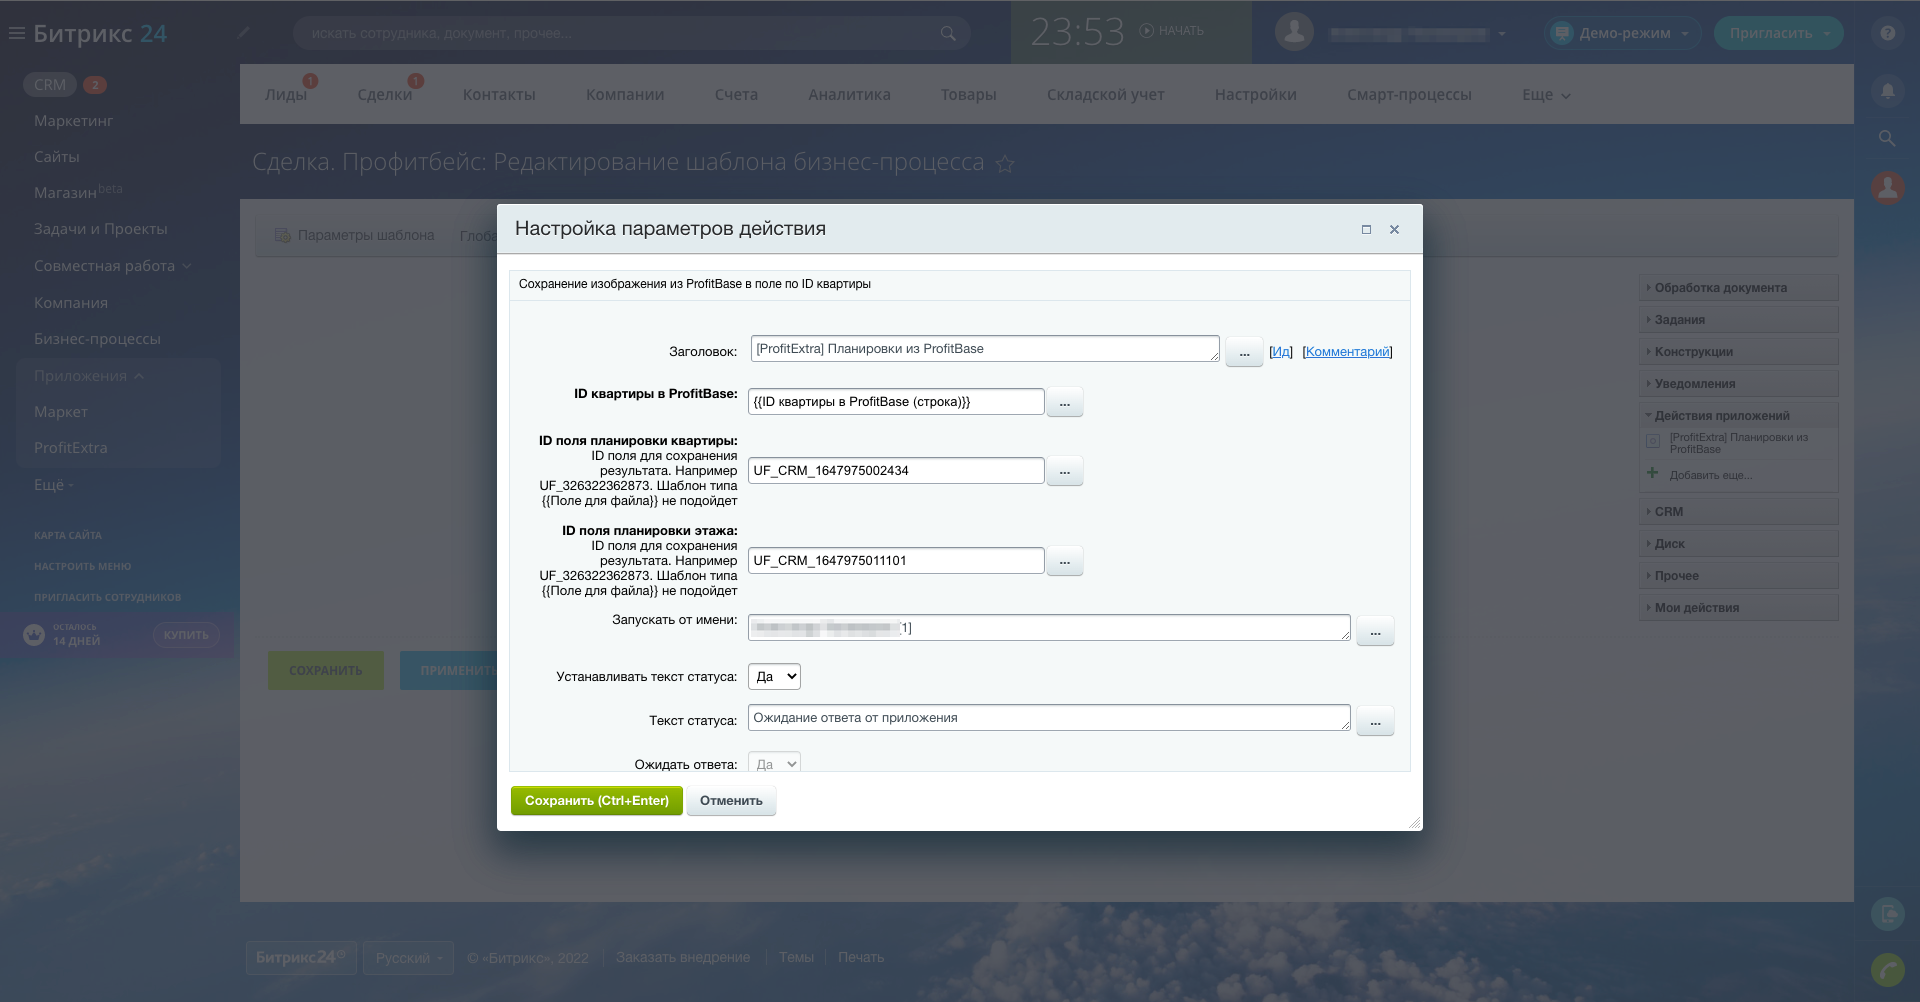Image resolution: width=1920 pixels, height=1002 pixels.
Task: Expand CRM activity group in right panel
Action: [x=1739, y=512]
